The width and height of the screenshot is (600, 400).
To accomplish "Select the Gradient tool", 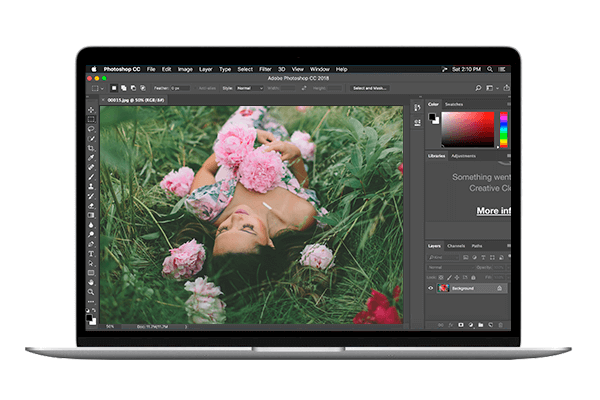I will coord(91,215).
